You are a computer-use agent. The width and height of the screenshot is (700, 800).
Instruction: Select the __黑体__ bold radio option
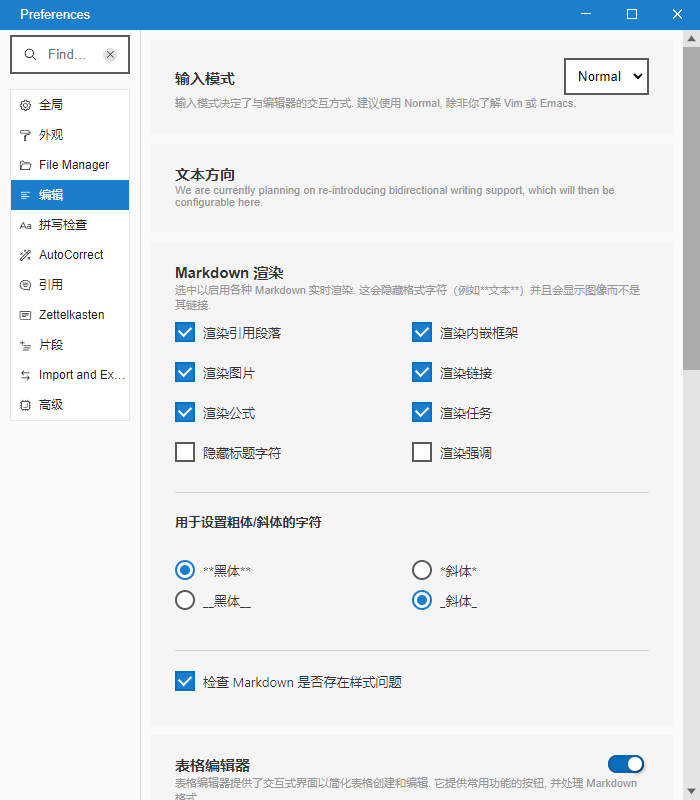click(x=185, y=601)
